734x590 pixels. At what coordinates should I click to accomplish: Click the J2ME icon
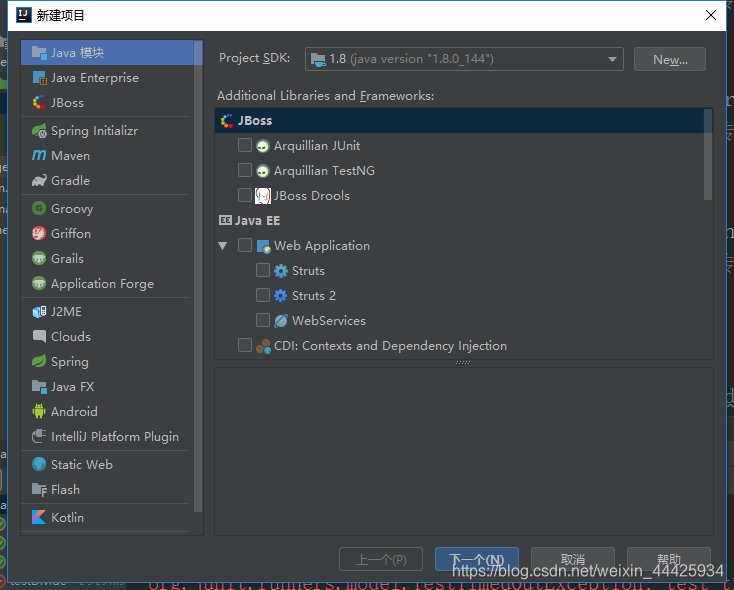[39, 311]
